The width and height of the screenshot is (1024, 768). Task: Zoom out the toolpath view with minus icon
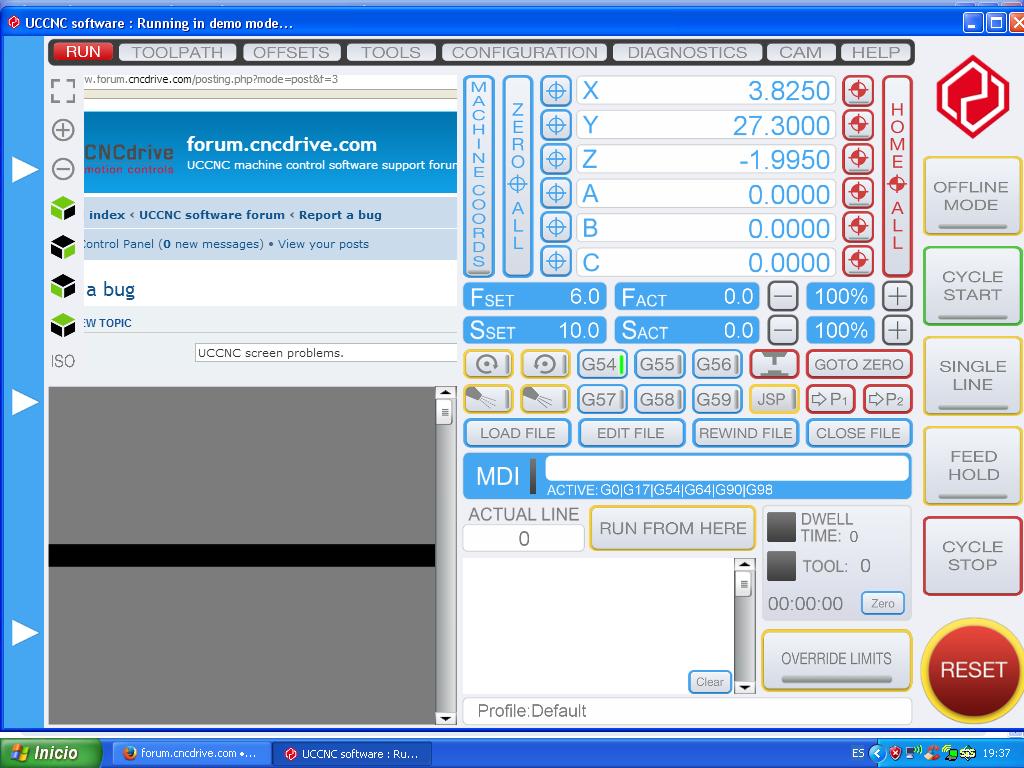(x=63, y=169)
